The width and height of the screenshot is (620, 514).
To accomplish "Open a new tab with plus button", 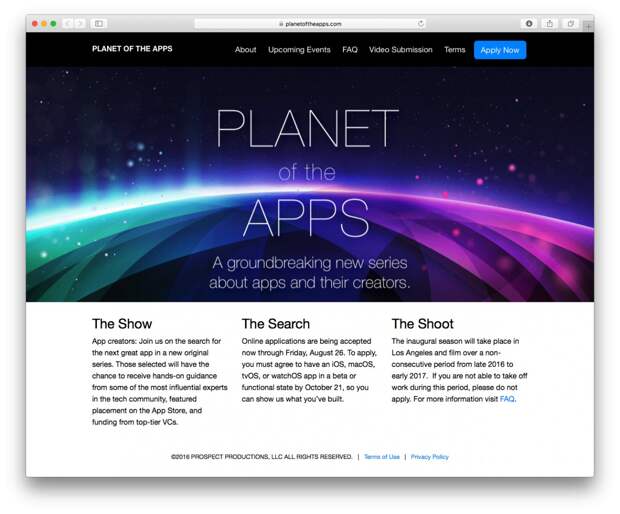I will pyautogui.click(x=588, y=26).
